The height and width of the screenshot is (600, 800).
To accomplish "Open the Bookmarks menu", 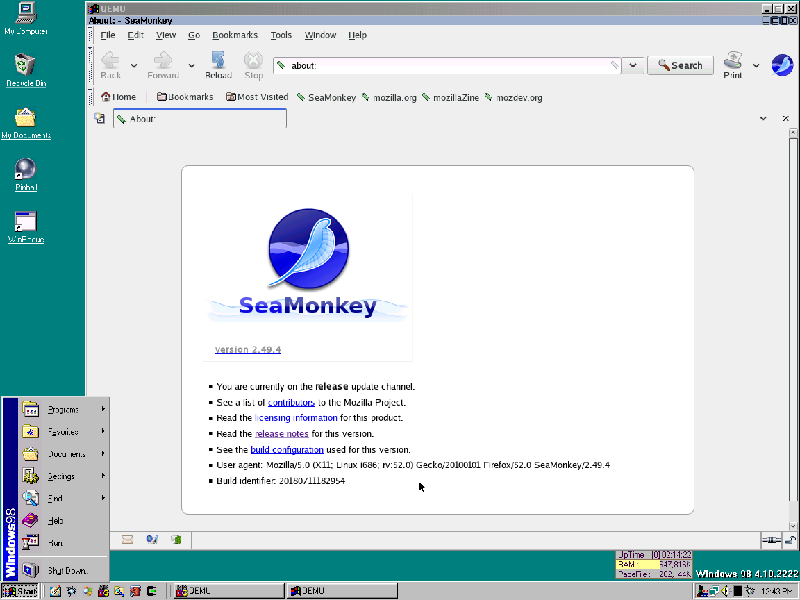I will [235, 35].
